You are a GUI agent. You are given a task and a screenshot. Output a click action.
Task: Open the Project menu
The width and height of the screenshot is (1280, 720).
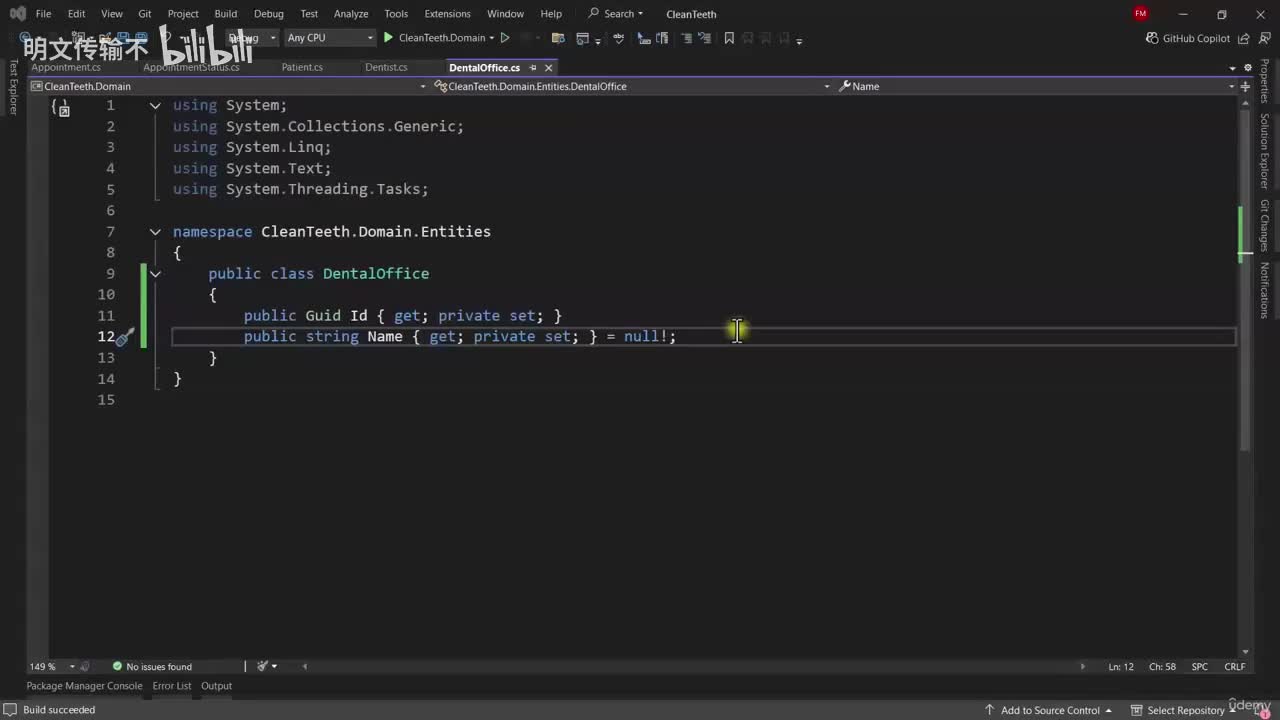pos(183,14)
